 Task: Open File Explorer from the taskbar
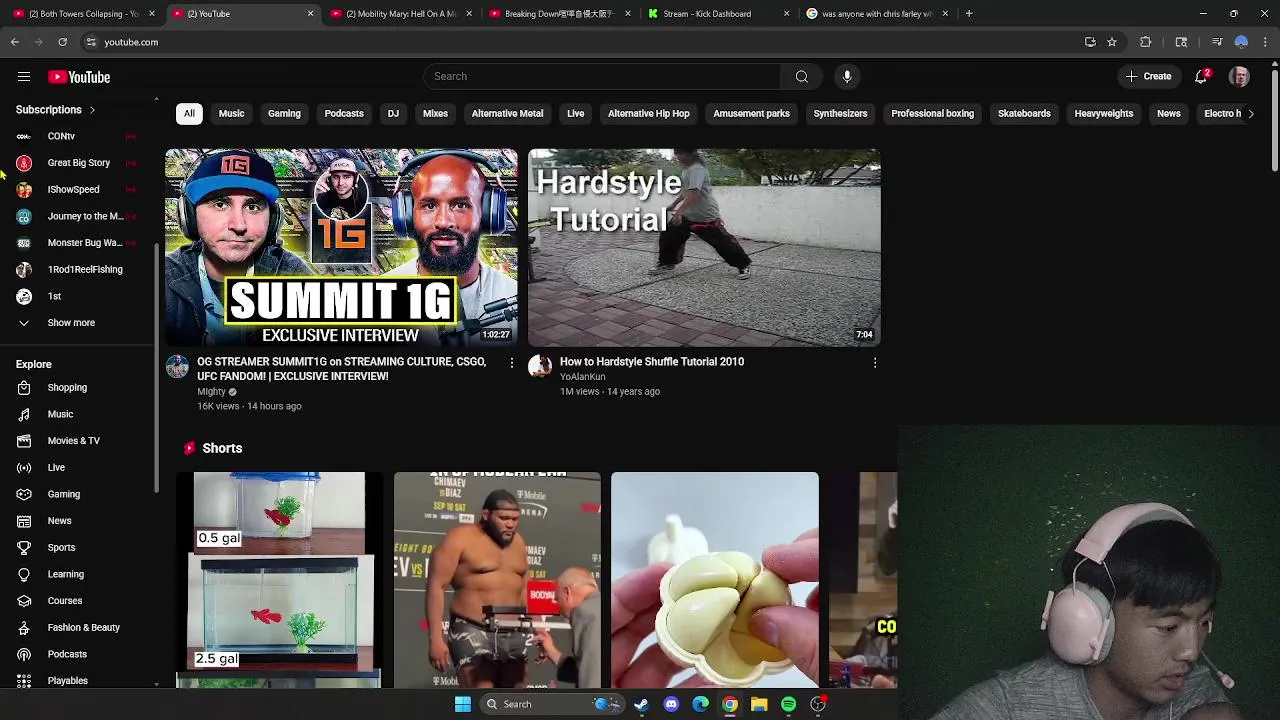point(759,704)
